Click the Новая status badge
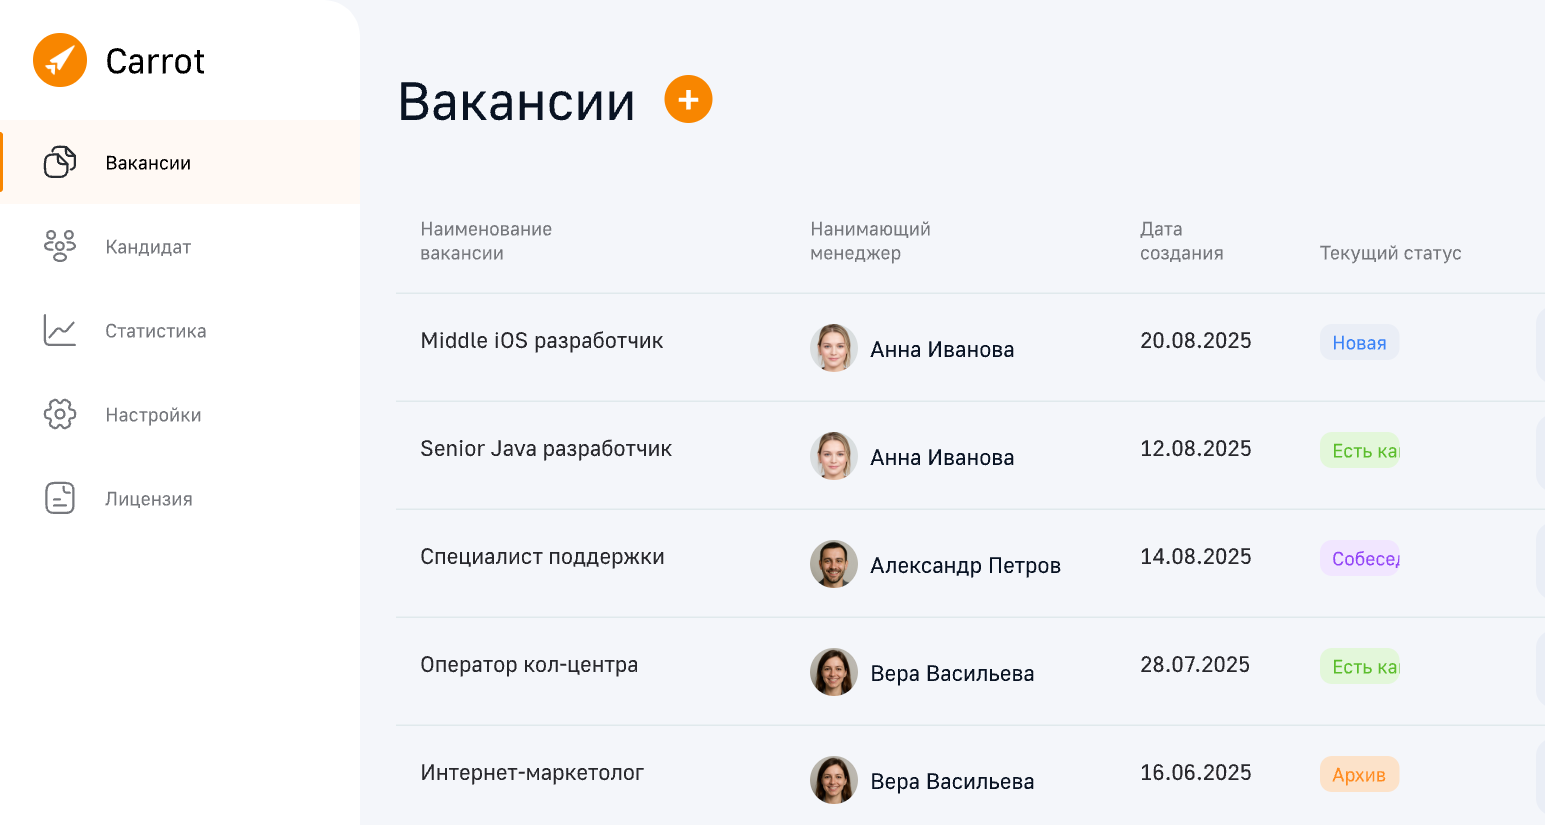The height and width of the screenshot is (825, 1545). (1359, 342)
